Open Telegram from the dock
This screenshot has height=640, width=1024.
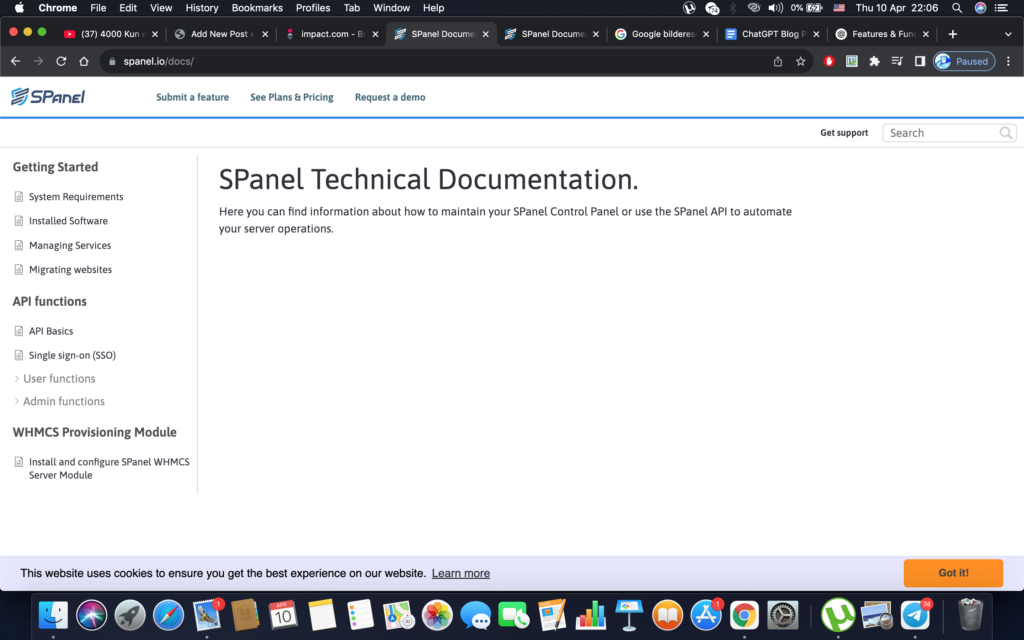point(915,615)
